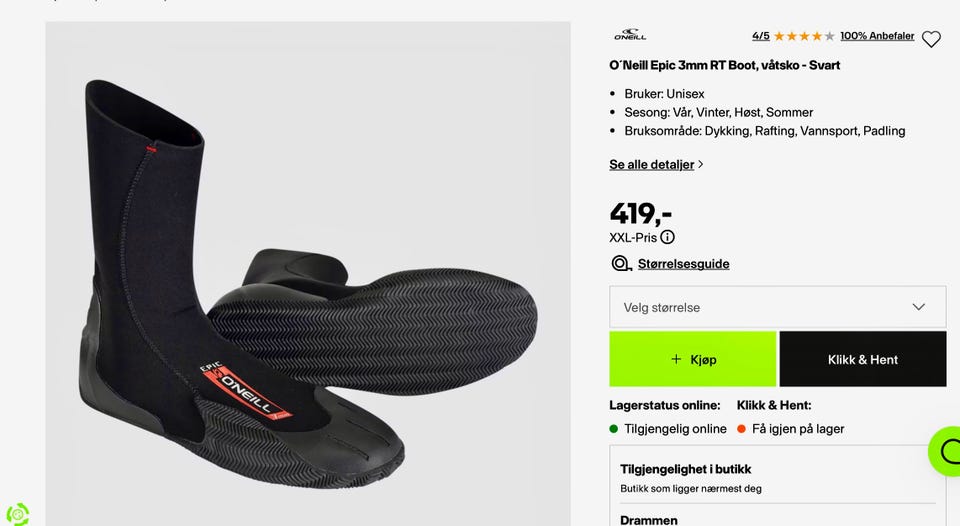Add product to wishlist with heart icon
Image resolution: width=960 pixels, height=526 pixels.
931,39
